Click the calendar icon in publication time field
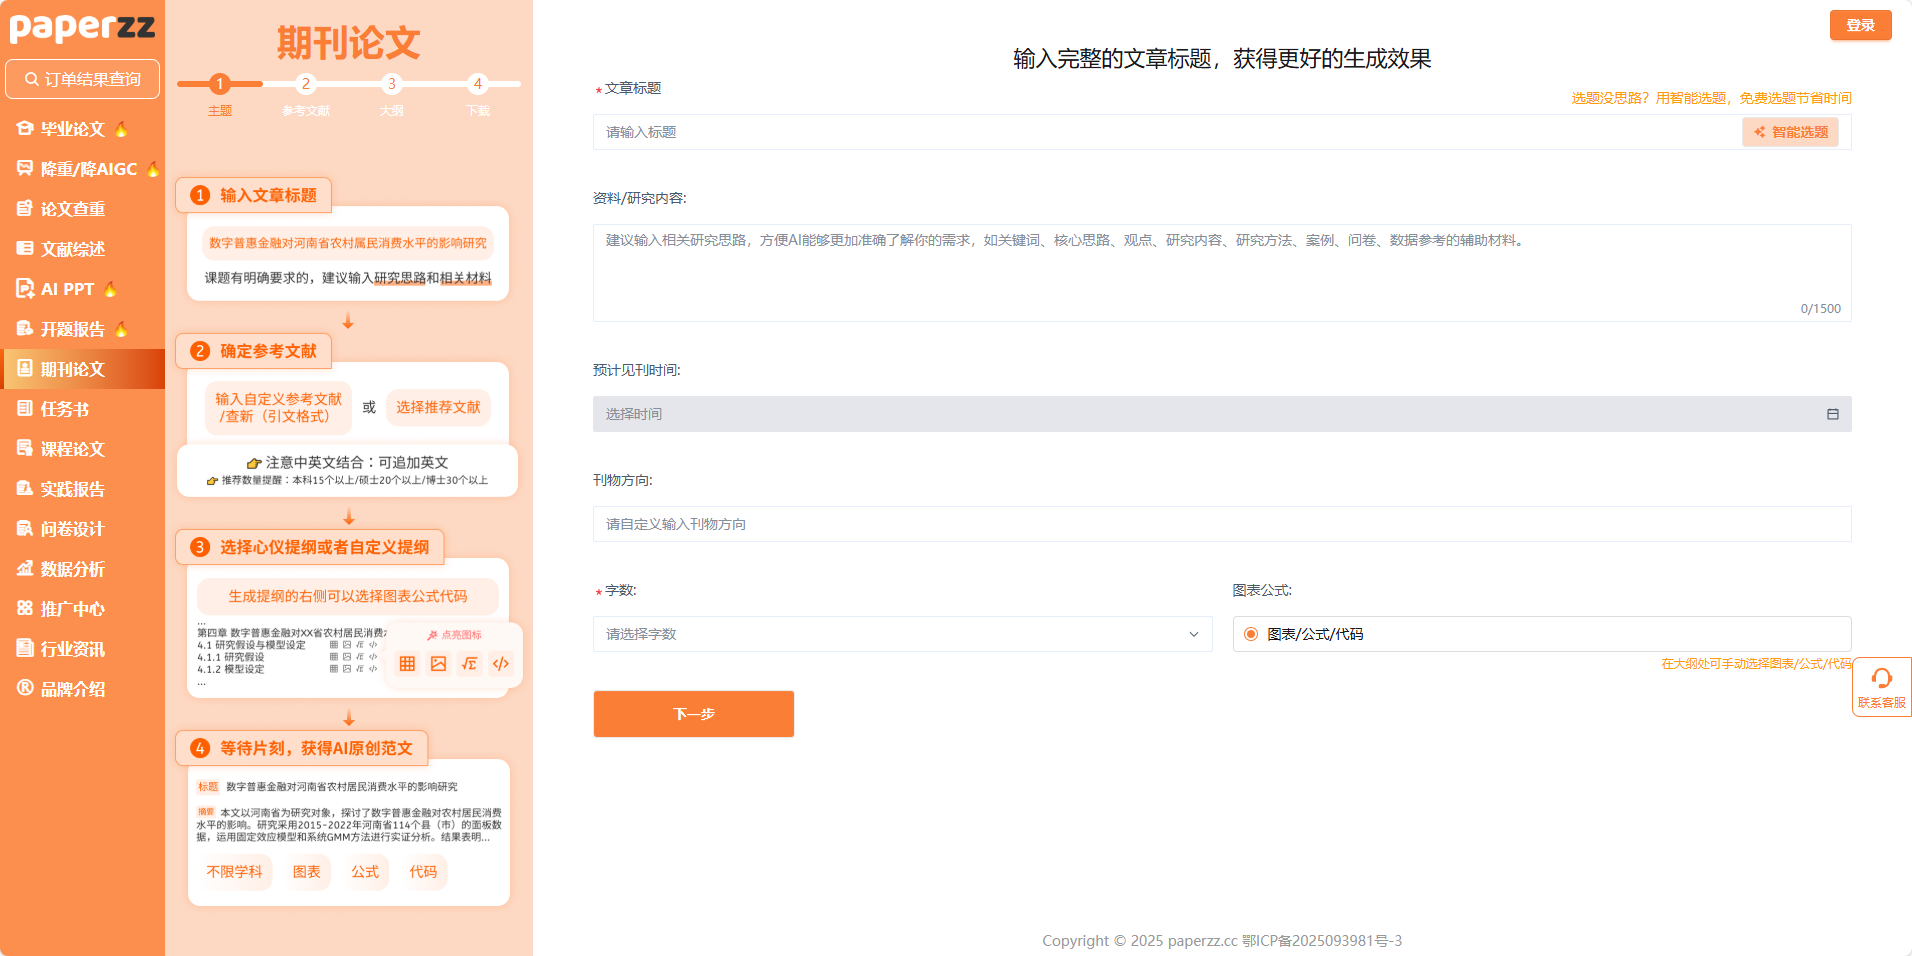The height and width of the screenshot is (956, 1912). click(x=1832, y=414)
